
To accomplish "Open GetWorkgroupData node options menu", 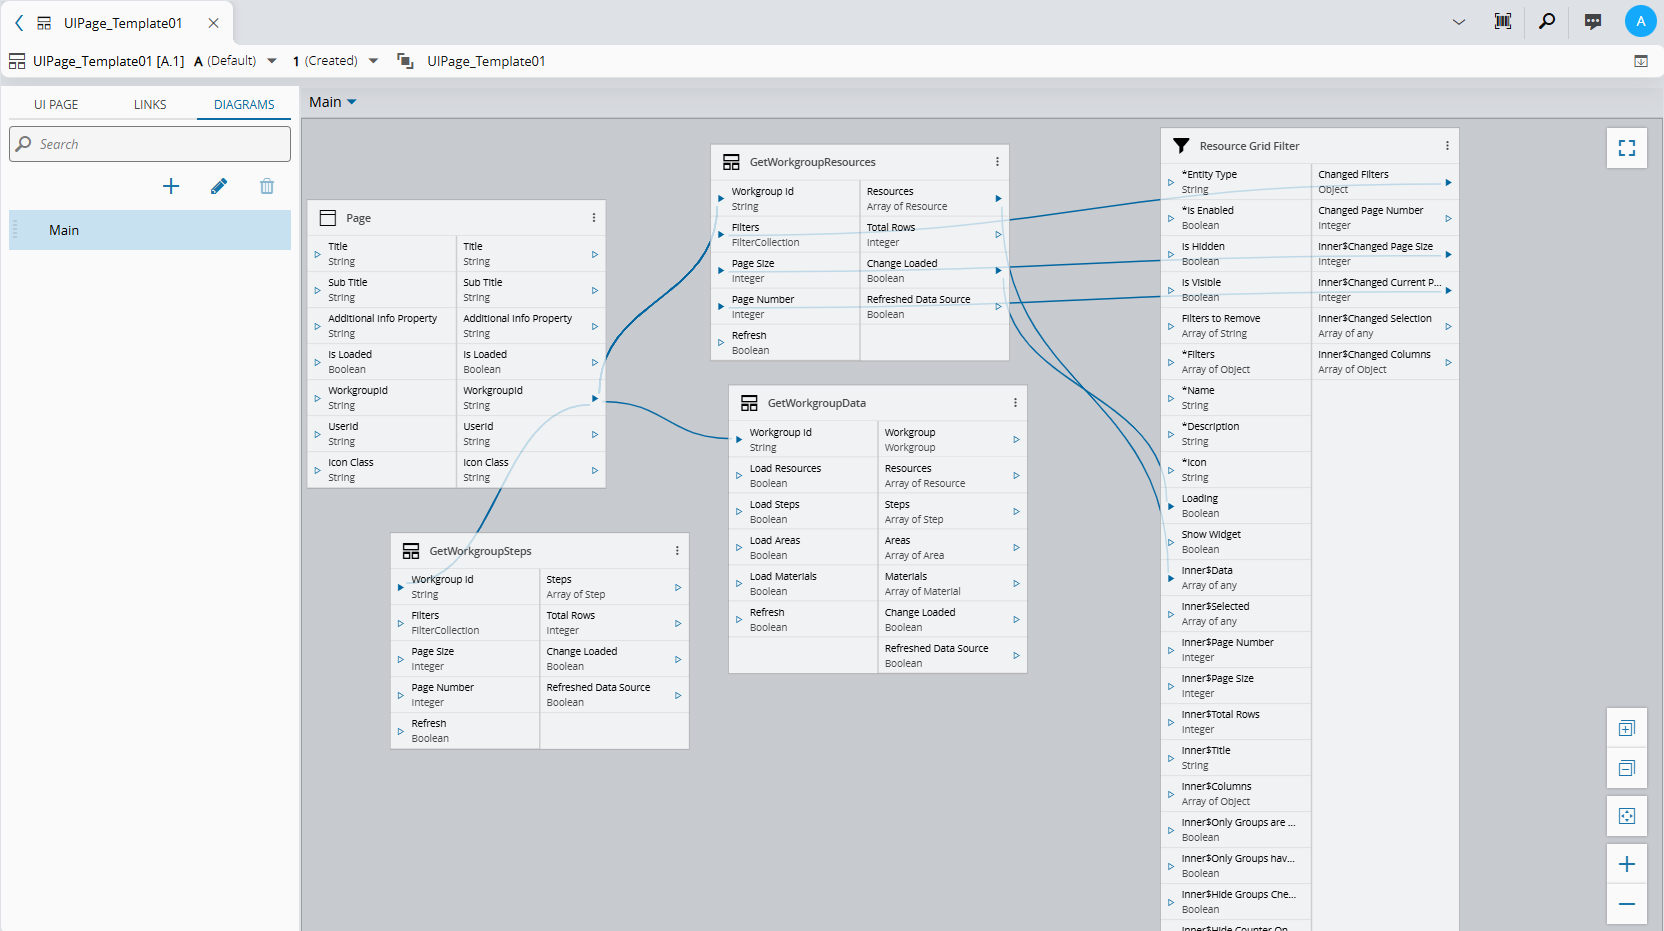I will pyautogui.click(x=1015, y=403).
